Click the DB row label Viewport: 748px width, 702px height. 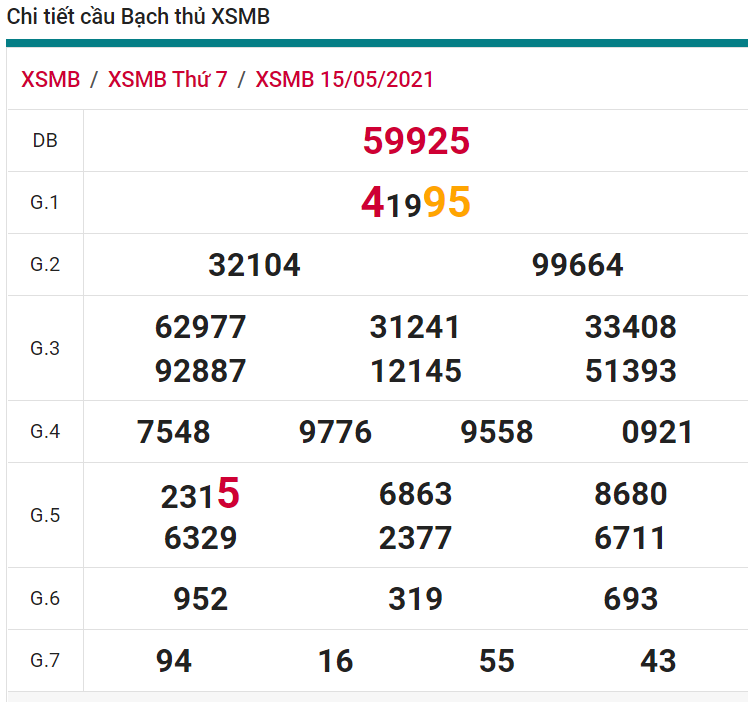[x=45, y=141]
